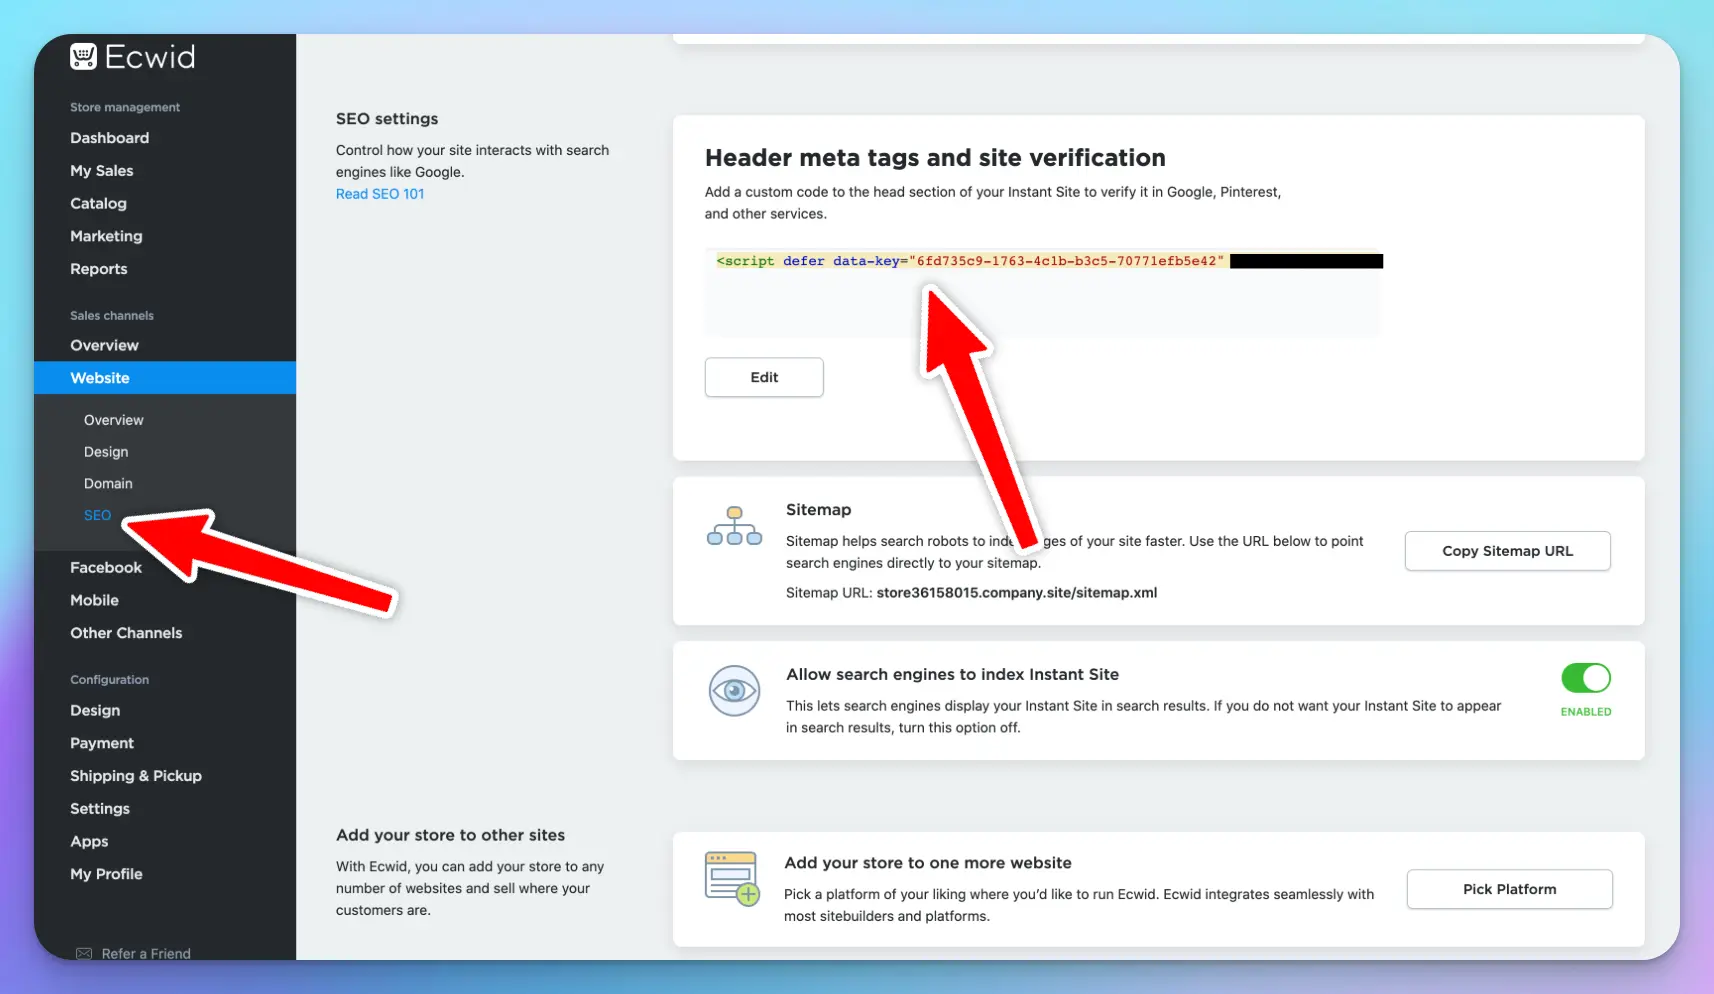Open the Read SEO 101 link
The height and width of the screenshot is (994, 1714).
(380, 193)
